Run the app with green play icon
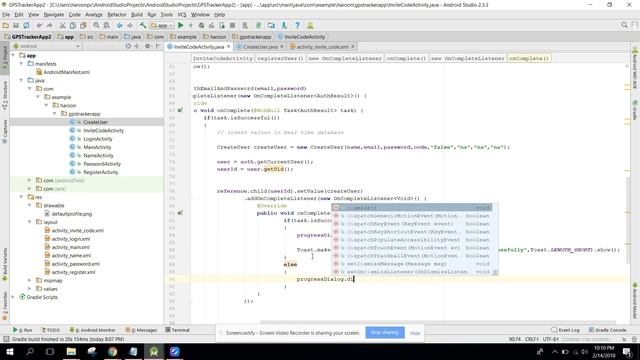The width and height of the screenshot is (640, 360). (x=181, y=25)
